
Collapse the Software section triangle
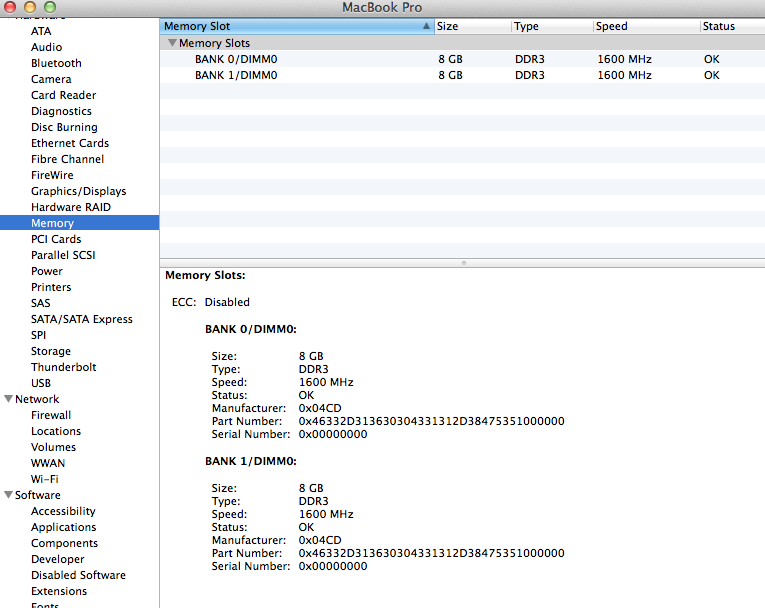click(8, 495)
